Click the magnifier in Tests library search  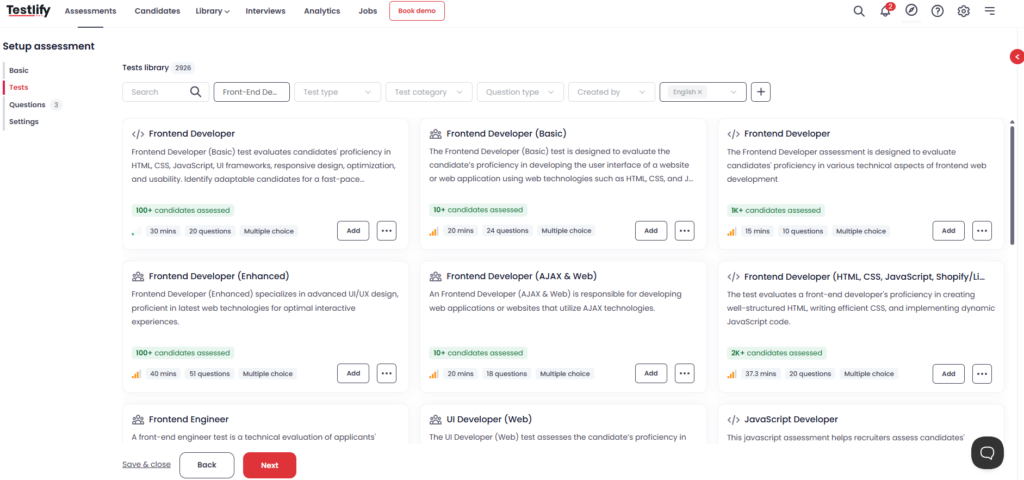tap(195, 92)
